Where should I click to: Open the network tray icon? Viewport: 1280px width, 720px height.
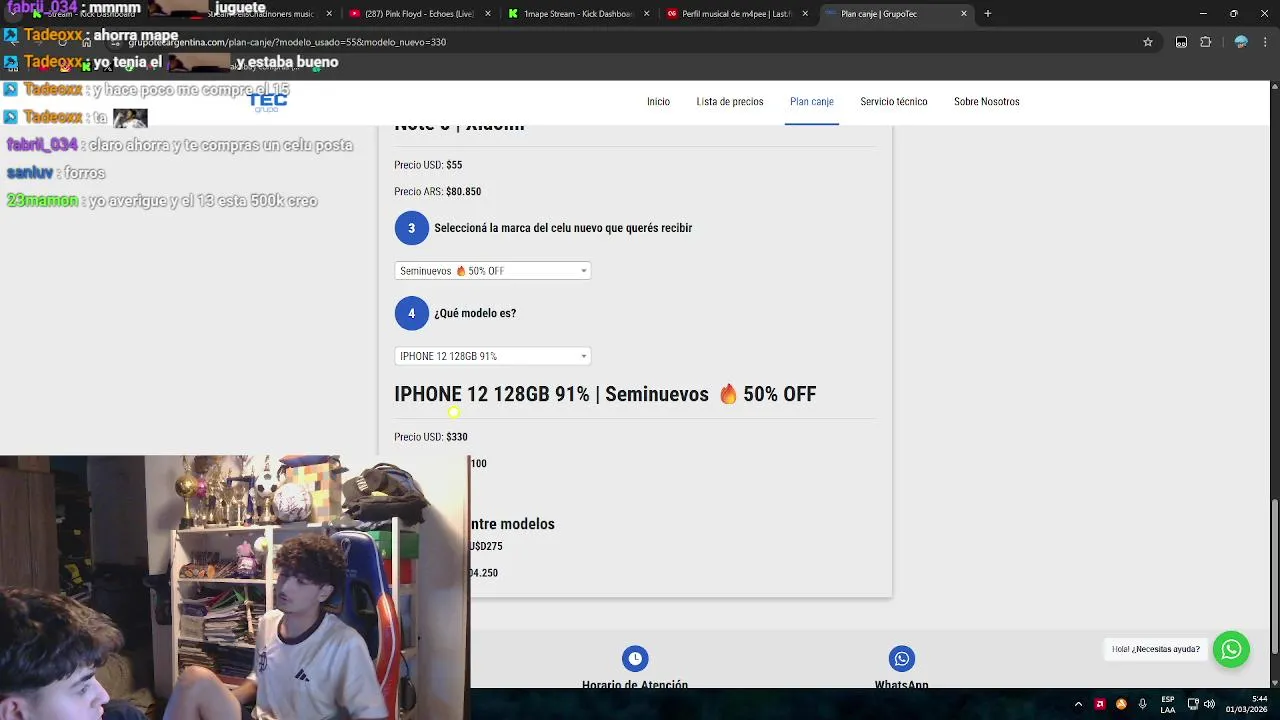point(1193,704)
